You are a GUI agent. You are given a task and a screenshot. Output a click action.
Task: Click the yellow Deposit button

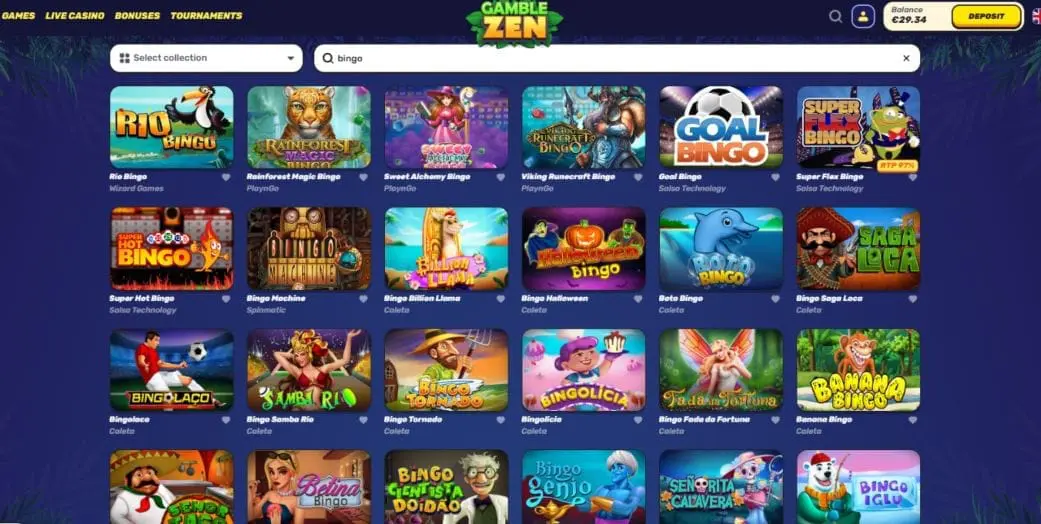(x=987, y=17)
